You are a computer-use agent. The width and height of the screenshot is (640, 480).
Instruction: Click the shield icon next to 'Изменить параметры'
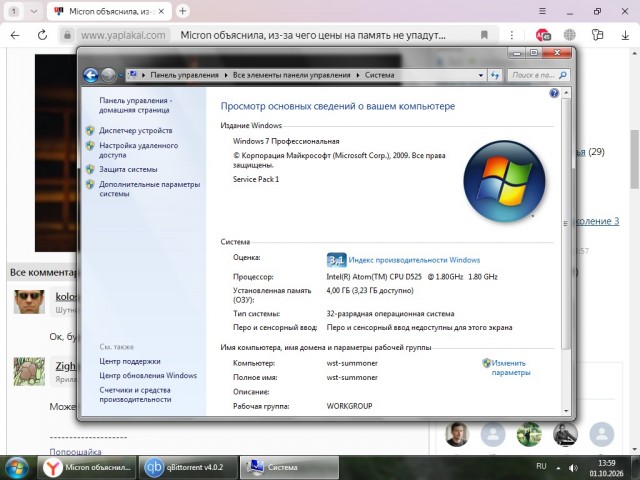coord(486,363)
